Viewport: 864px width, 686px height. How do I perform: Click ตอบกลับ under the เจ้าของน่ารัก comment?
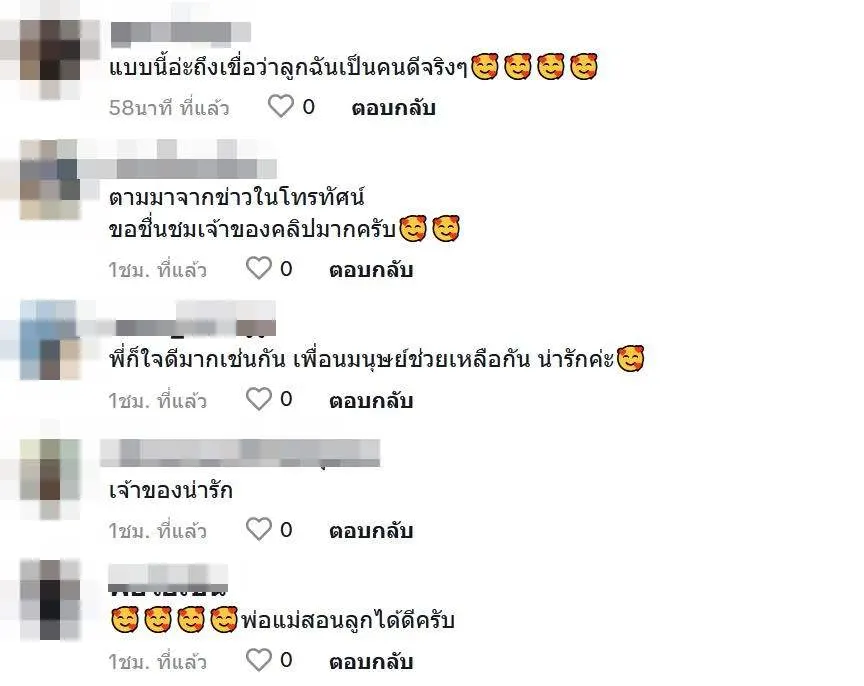(x=371, y=531)
